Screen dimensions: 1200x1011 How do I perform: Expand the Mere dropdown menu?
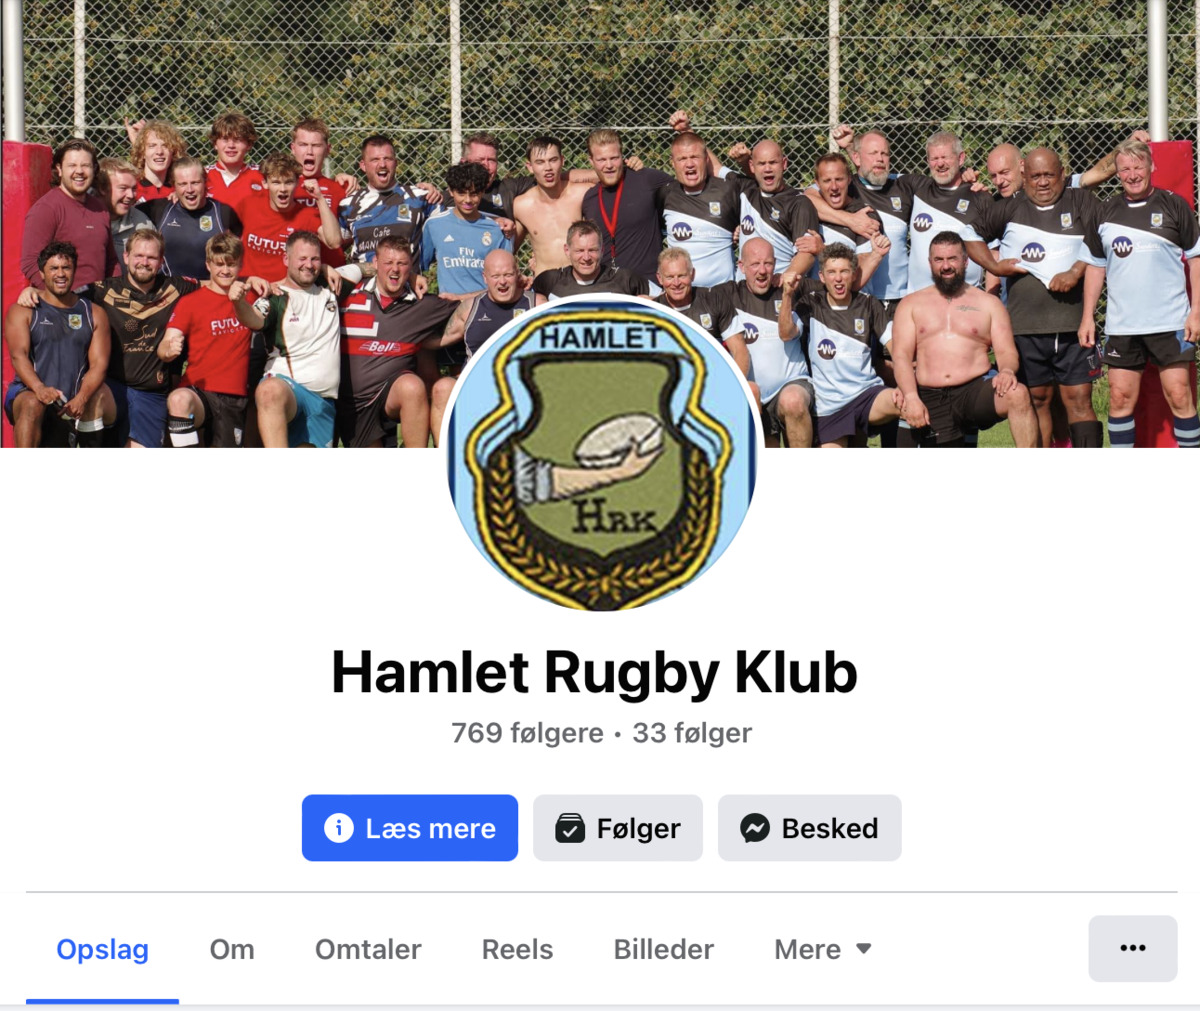point(823,949)
